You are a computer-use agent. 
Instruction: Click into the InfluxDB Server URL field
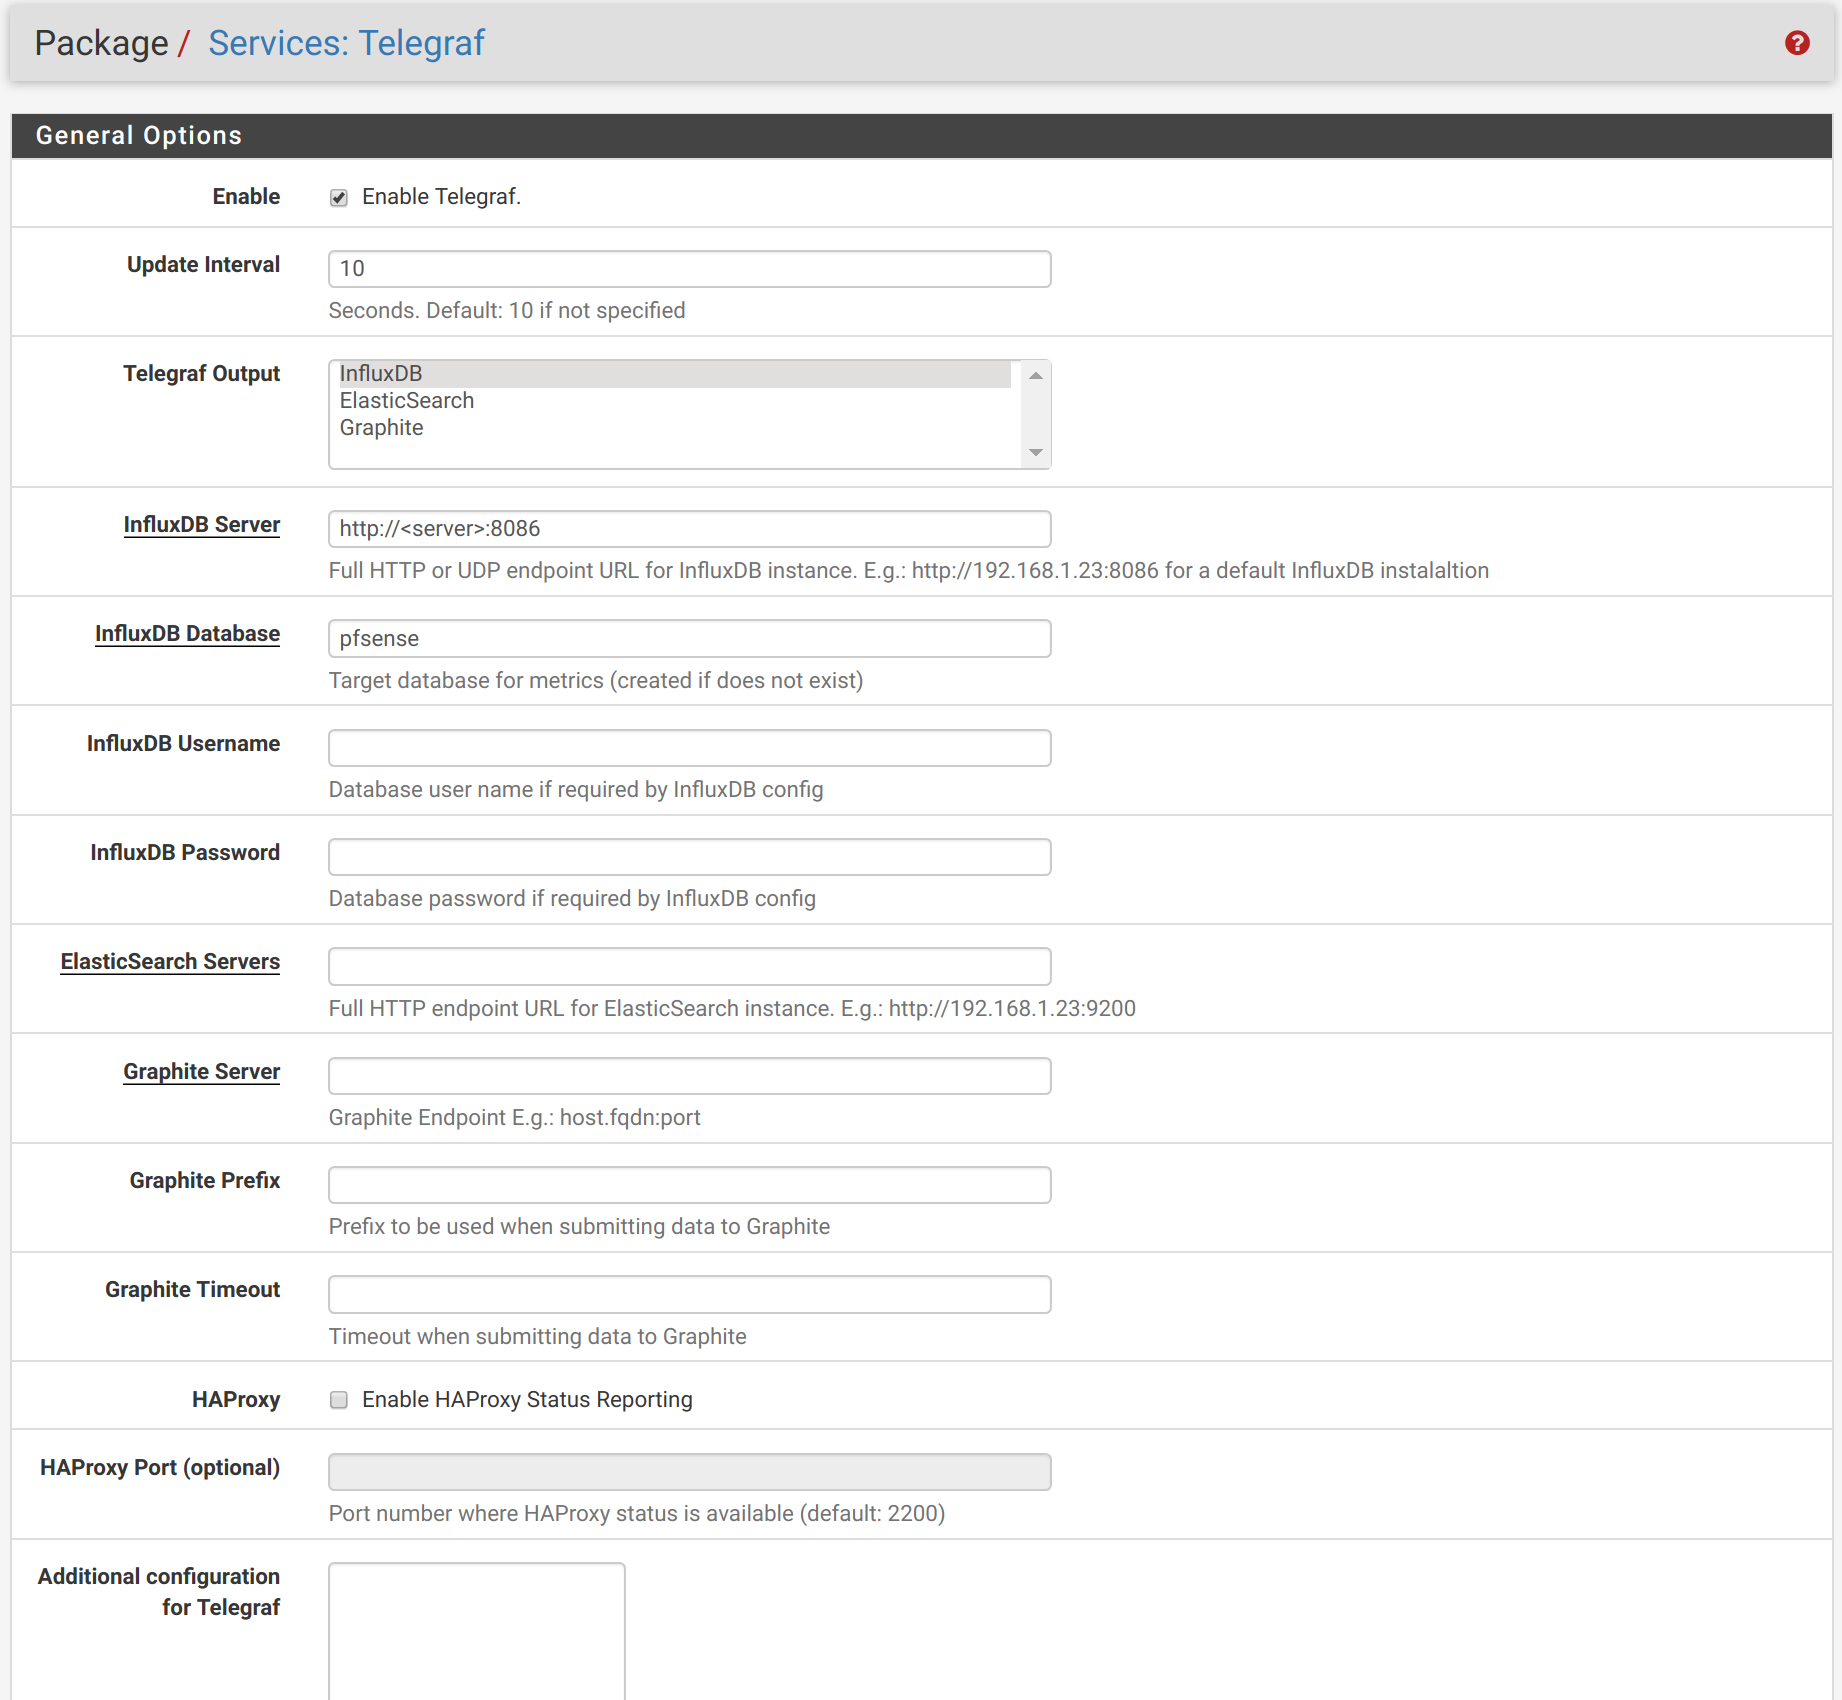(689, 529)
